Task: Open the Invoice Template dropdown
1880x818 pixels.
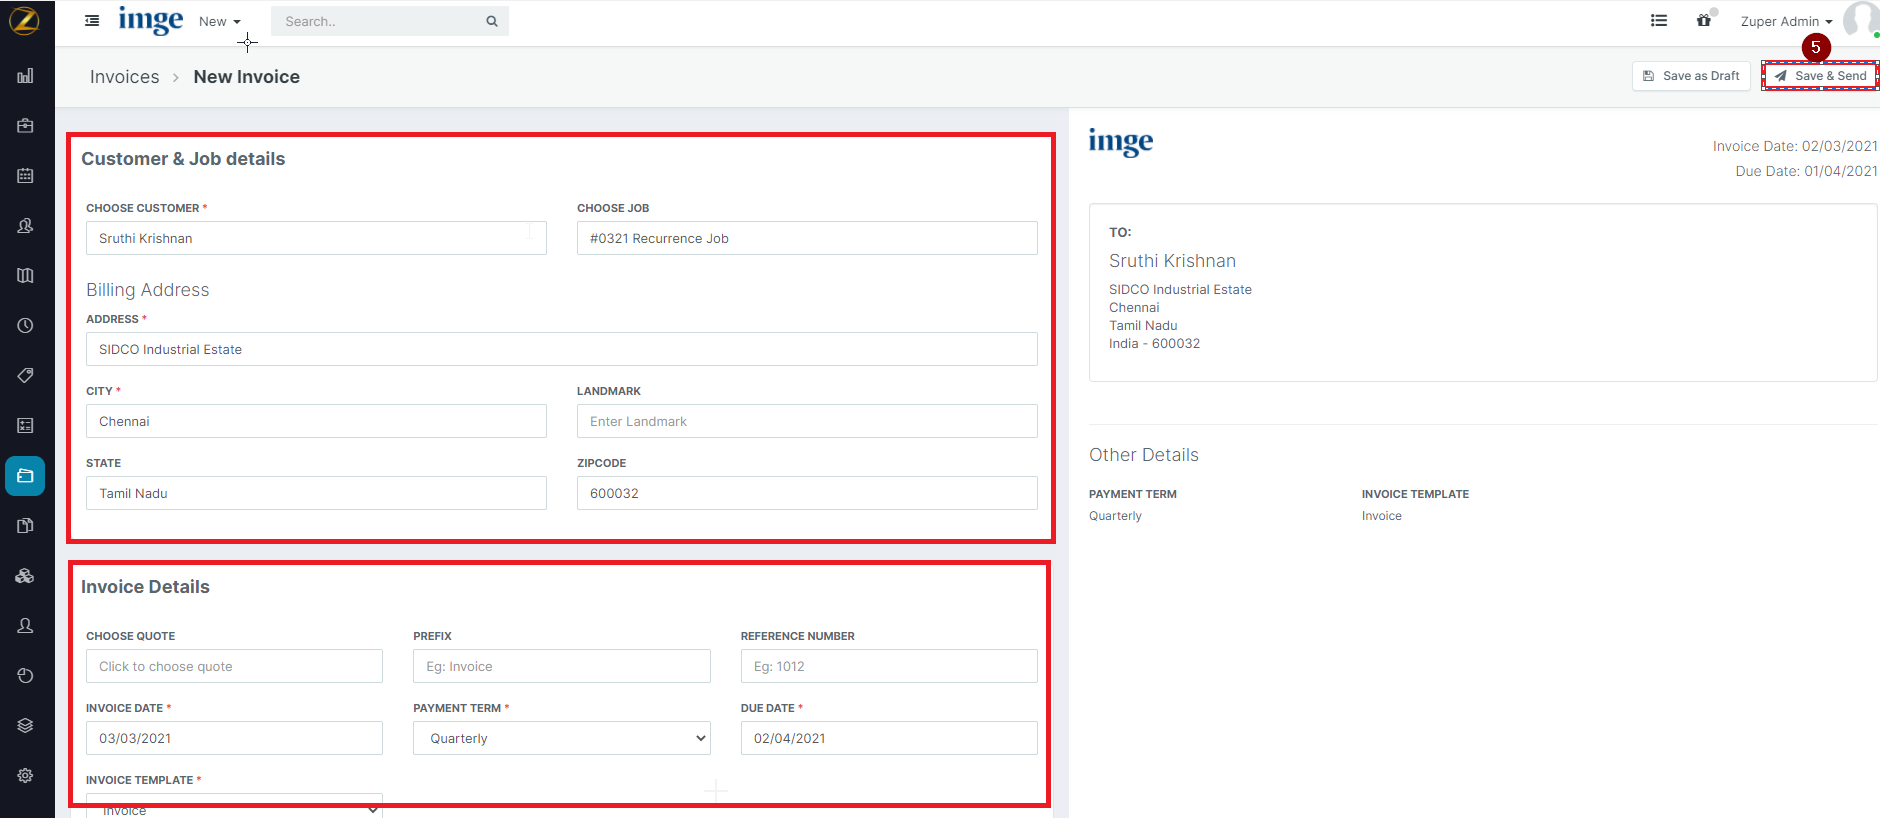Action: coord(234,808)
